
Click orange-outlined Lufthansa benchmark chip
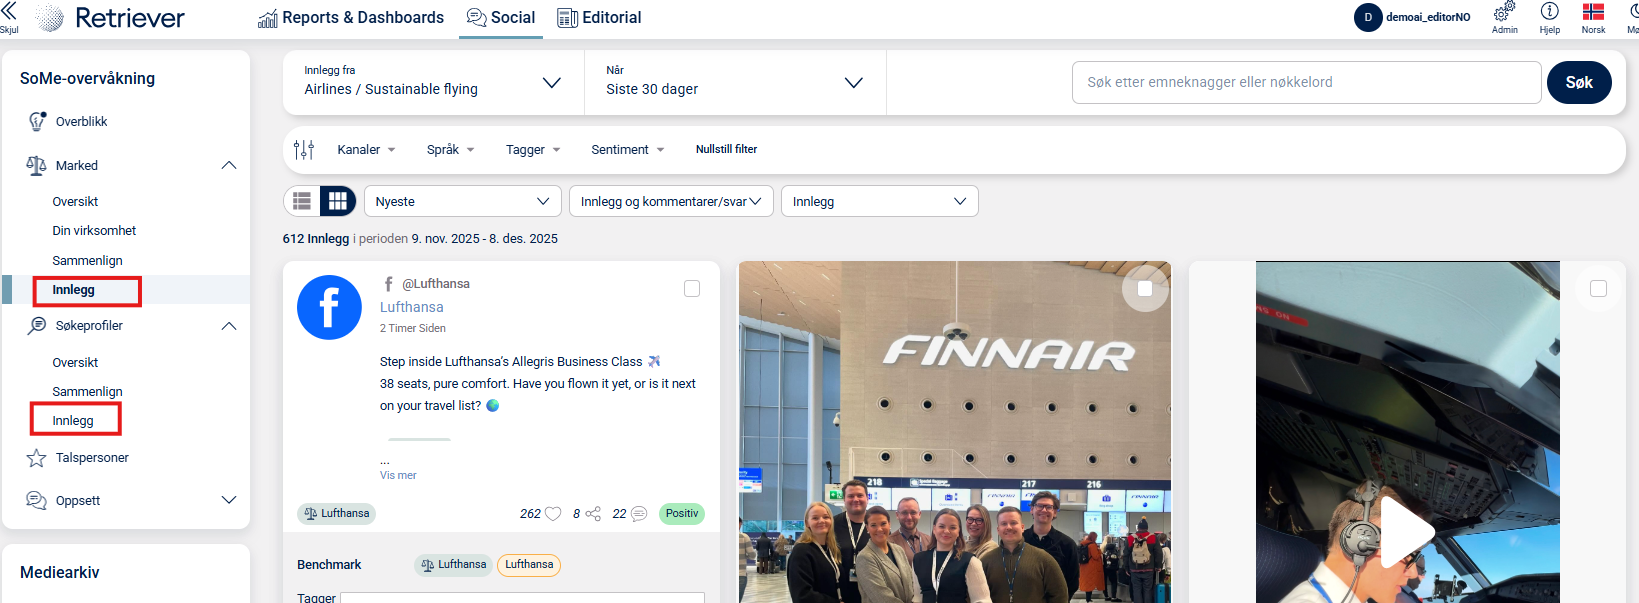pyautogui.click(x=529, y=565)
